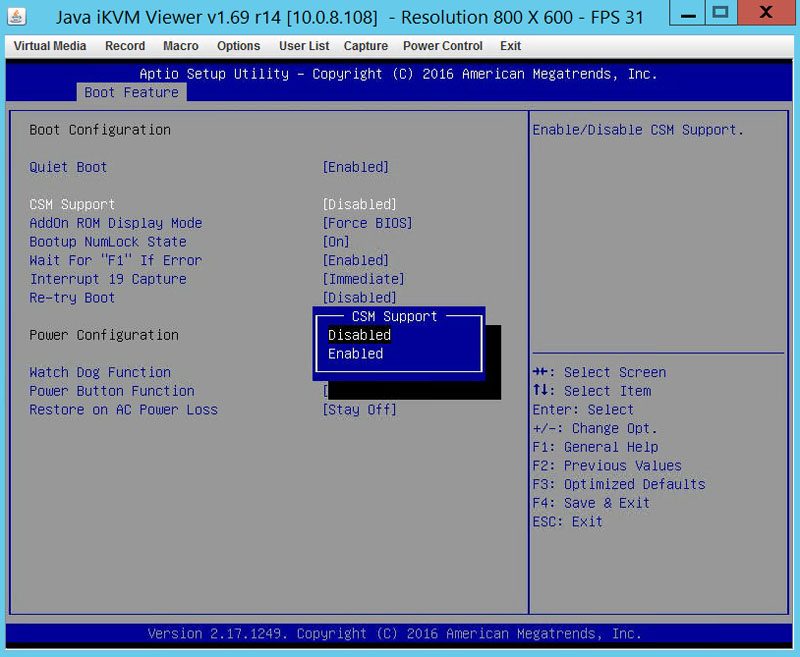The image size is (800, 657).
Task: Click the "F3: Optimized Defaults" hint
Action: click(x=619, y=485)
